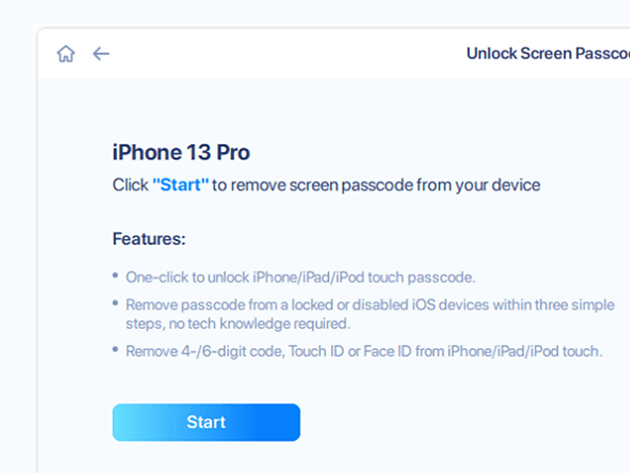Select the Remove 4-/6-digit code feature line
Image resolution: width=630 pixels, height=473 pixels.
[364, 351]
